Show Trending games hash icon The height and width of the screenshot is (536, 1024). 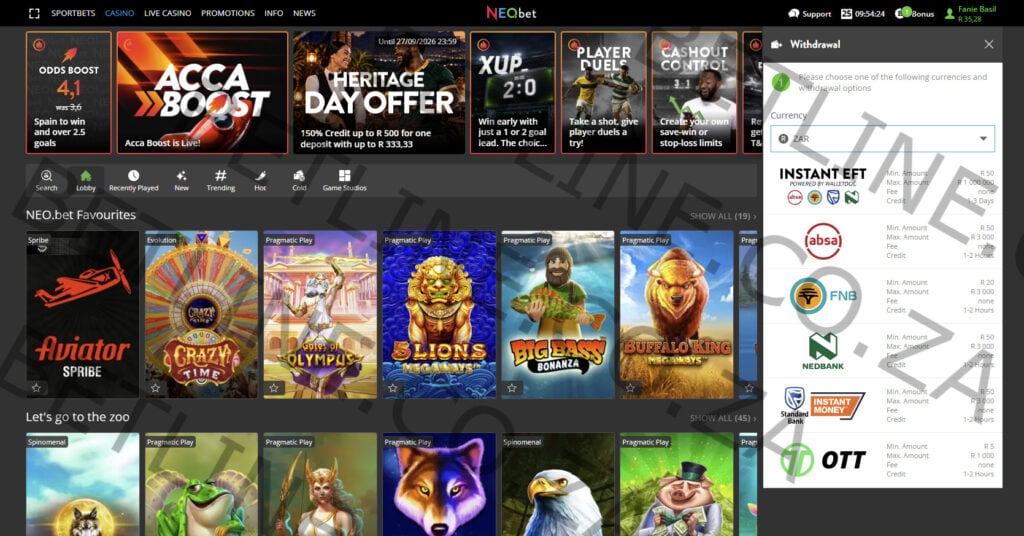point(221,176)
